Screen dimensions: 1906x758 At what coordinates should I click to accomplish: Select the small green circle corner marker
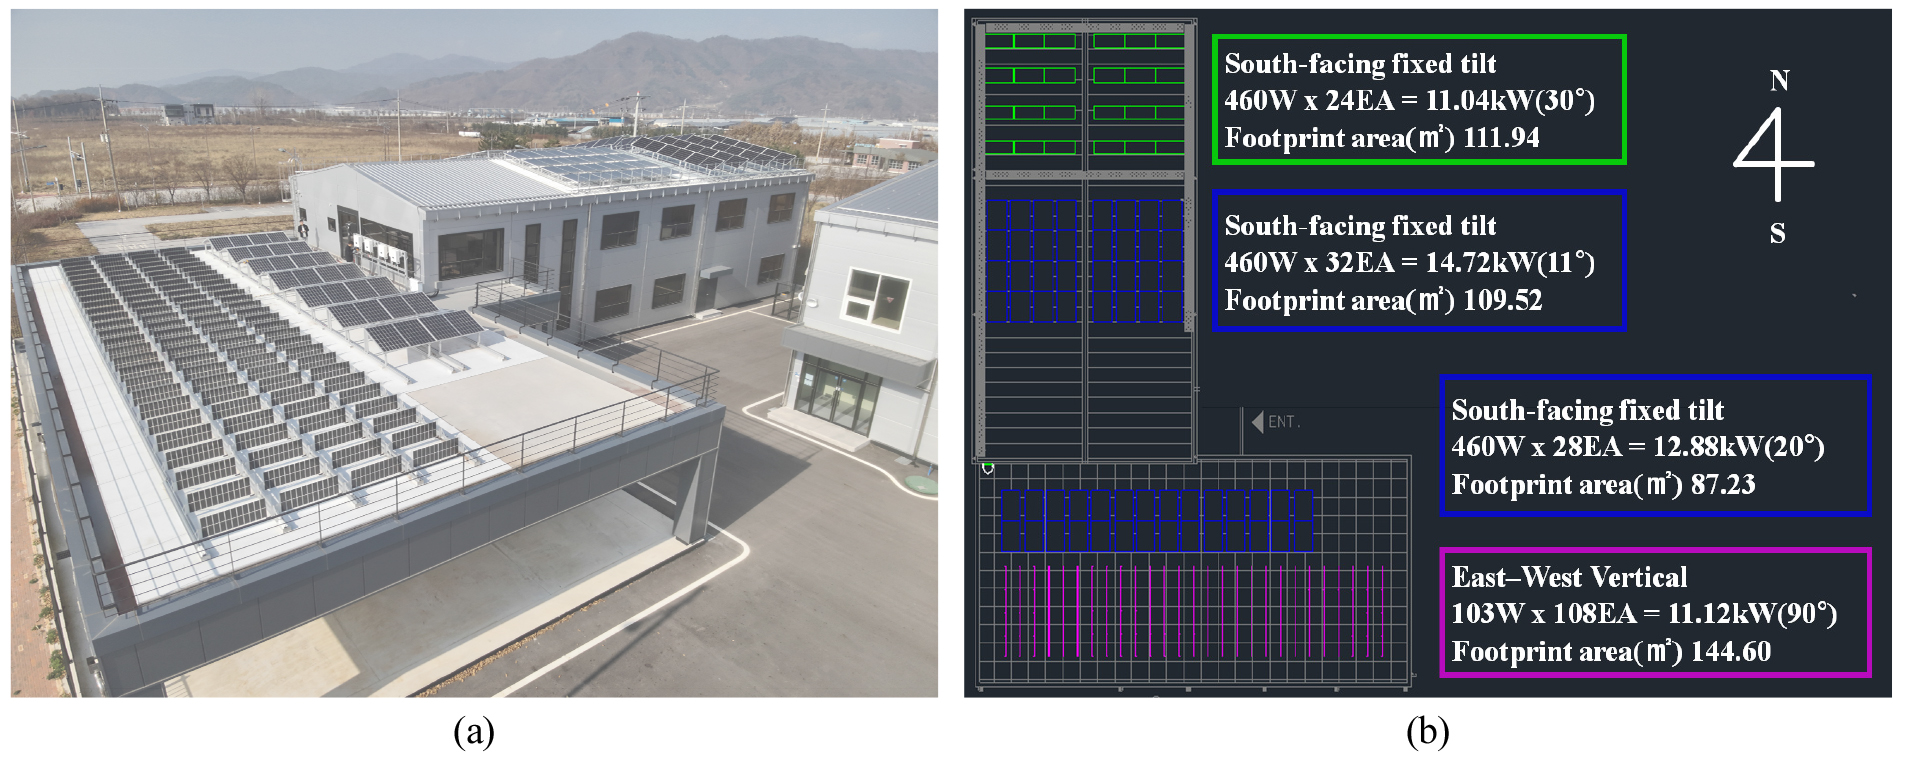(x=988, y=468)
